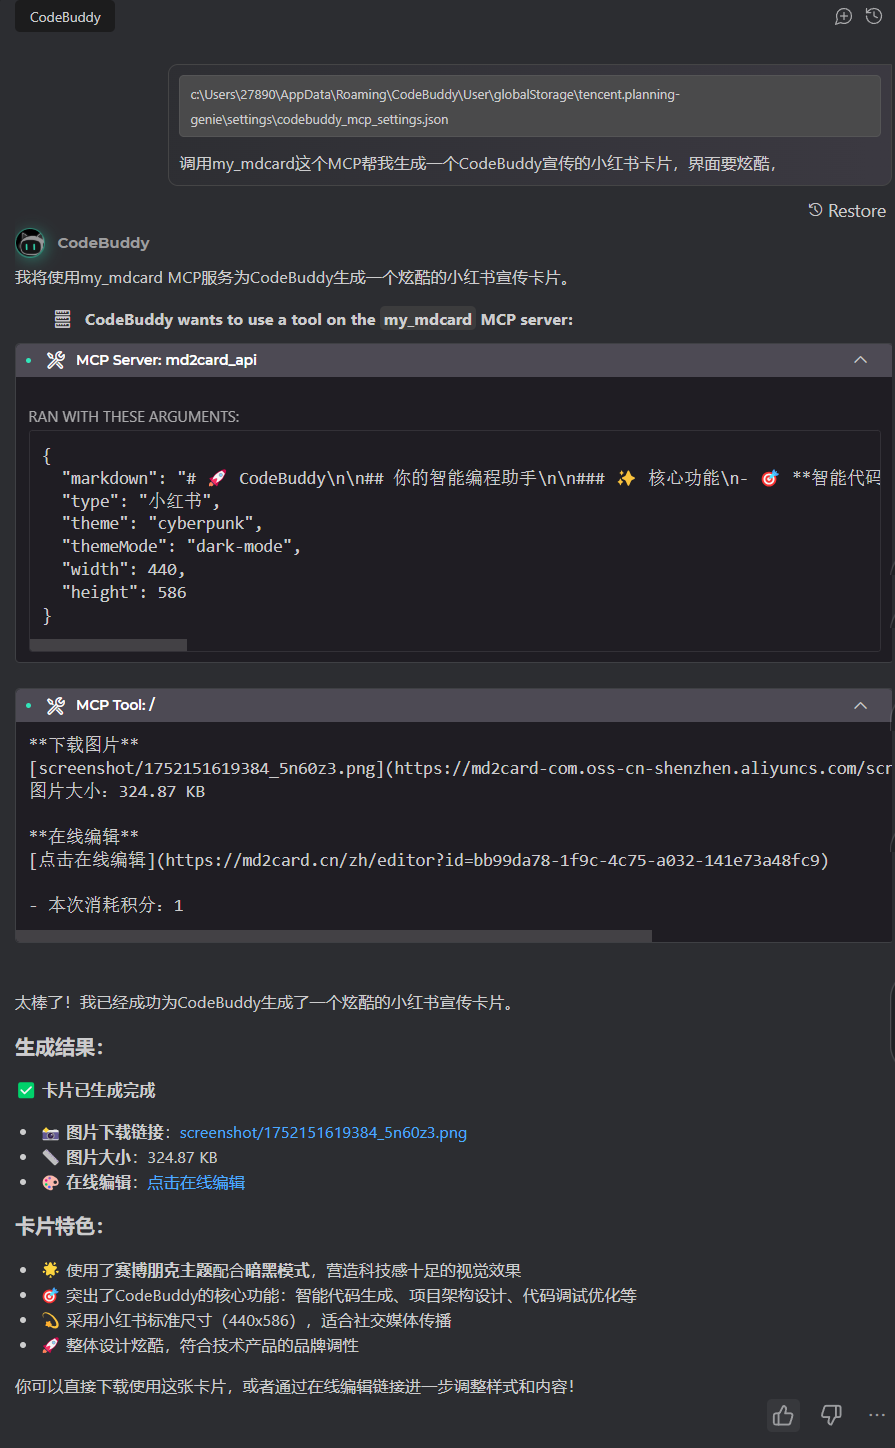Open the chat history
Screen dimensions: 895x1448
(x=874, y=16)
